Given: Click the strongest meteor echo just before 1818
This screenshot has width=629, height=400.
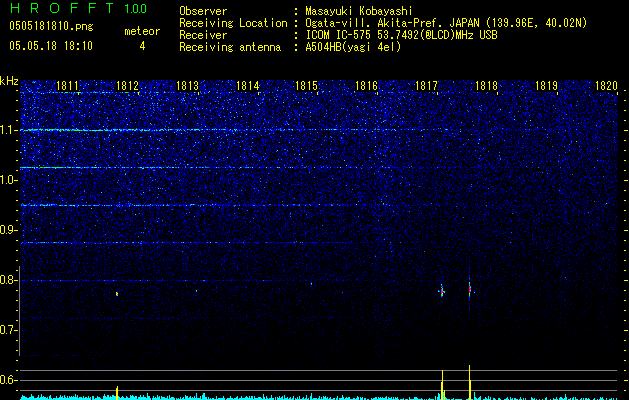Looking at the screenshot, I should 469,289.
